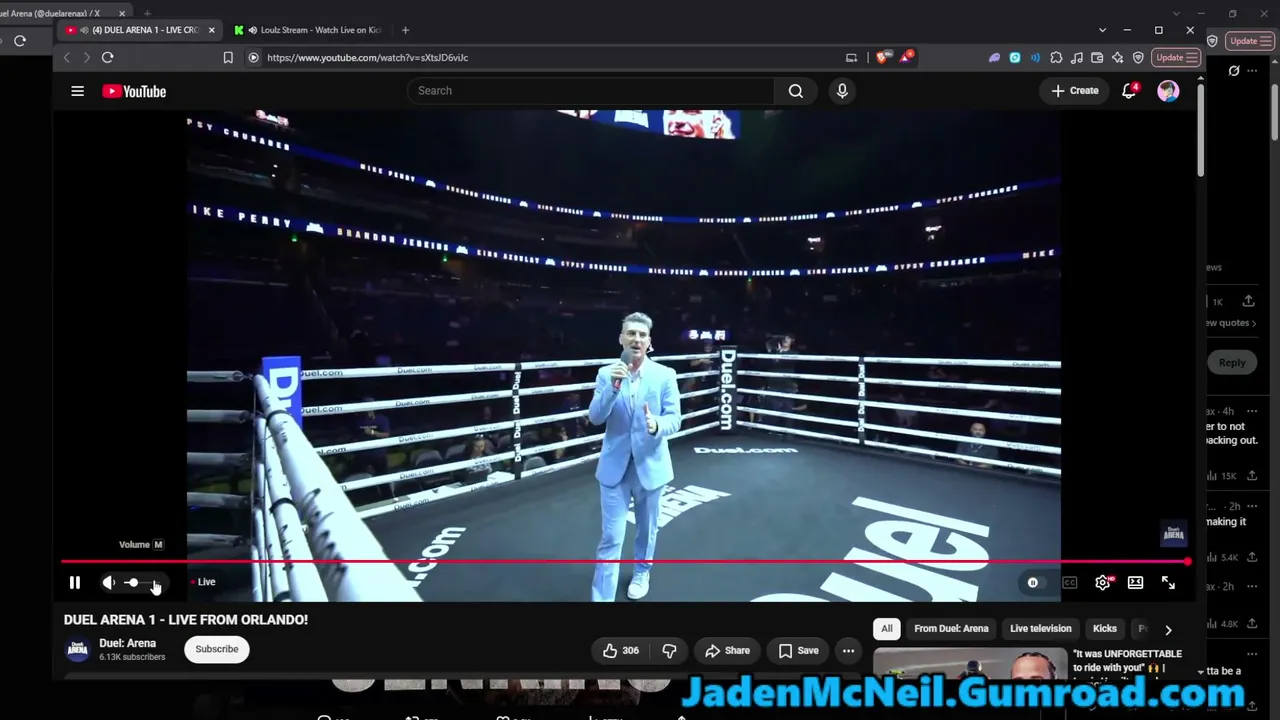Click the picture-in-picture address bar icon
1280x720 pixels.
coord(851,58)
